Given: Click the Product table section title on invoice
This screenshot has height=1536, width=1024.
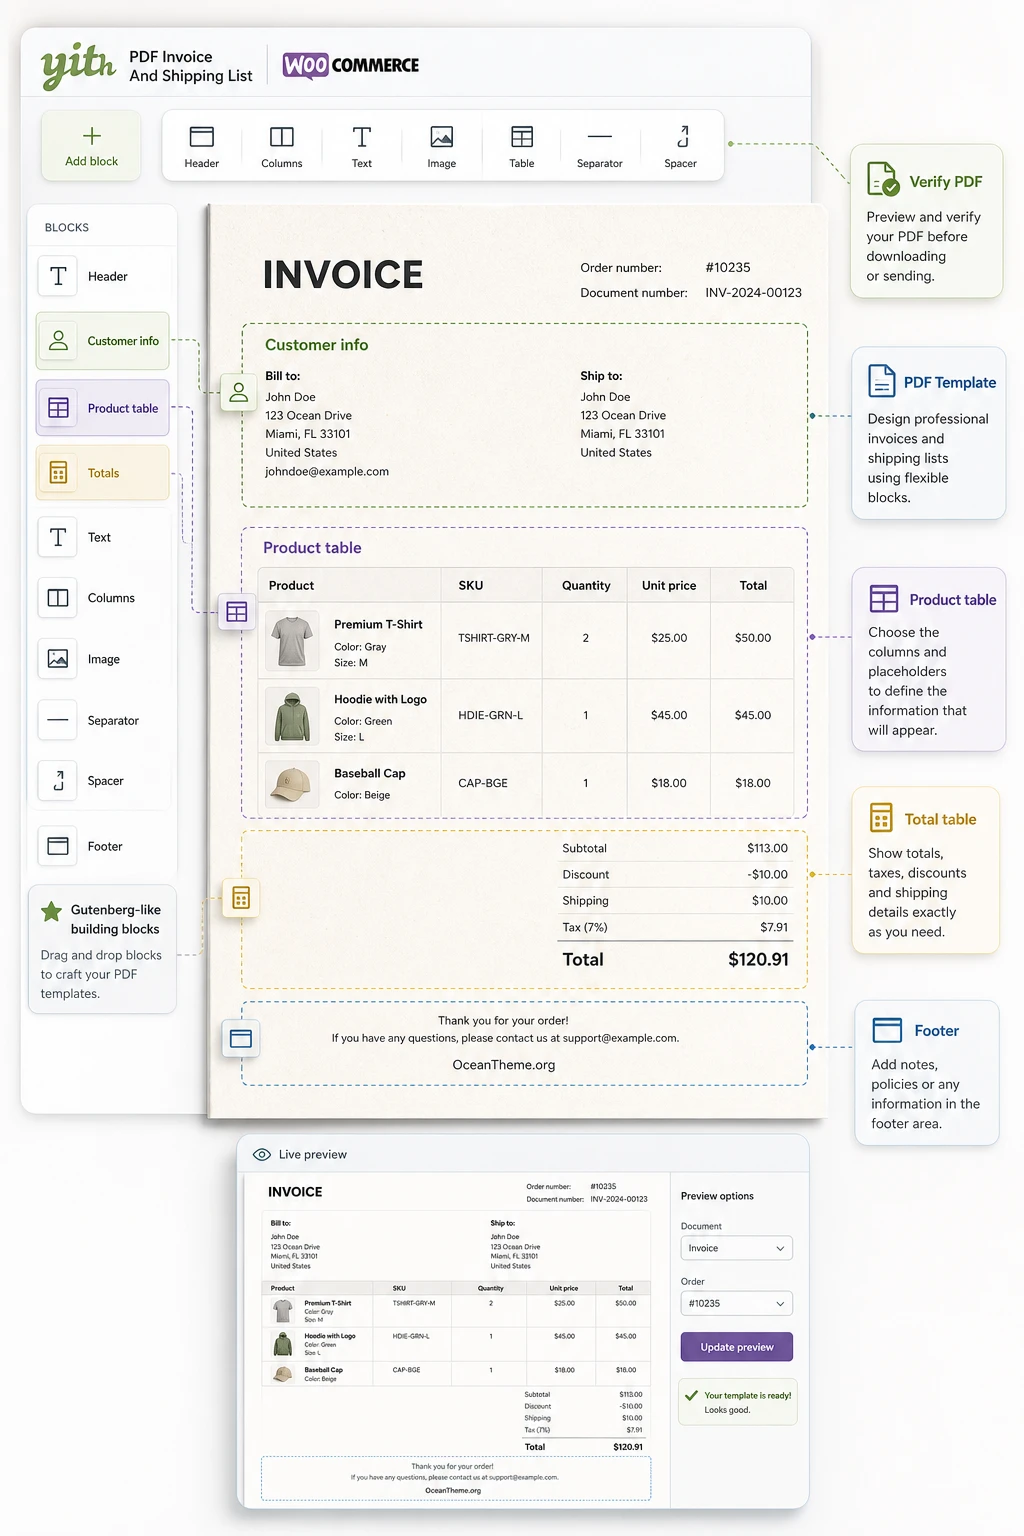Looking at the screenshot, I should click(312, 548).
